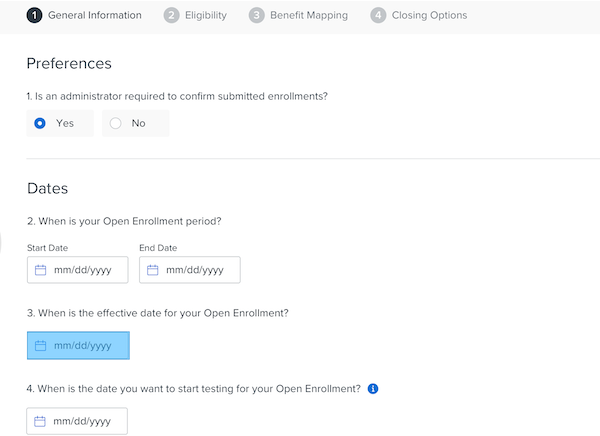Focus the End Date mm/dd/yyyy text

click(x=195, y=270)
